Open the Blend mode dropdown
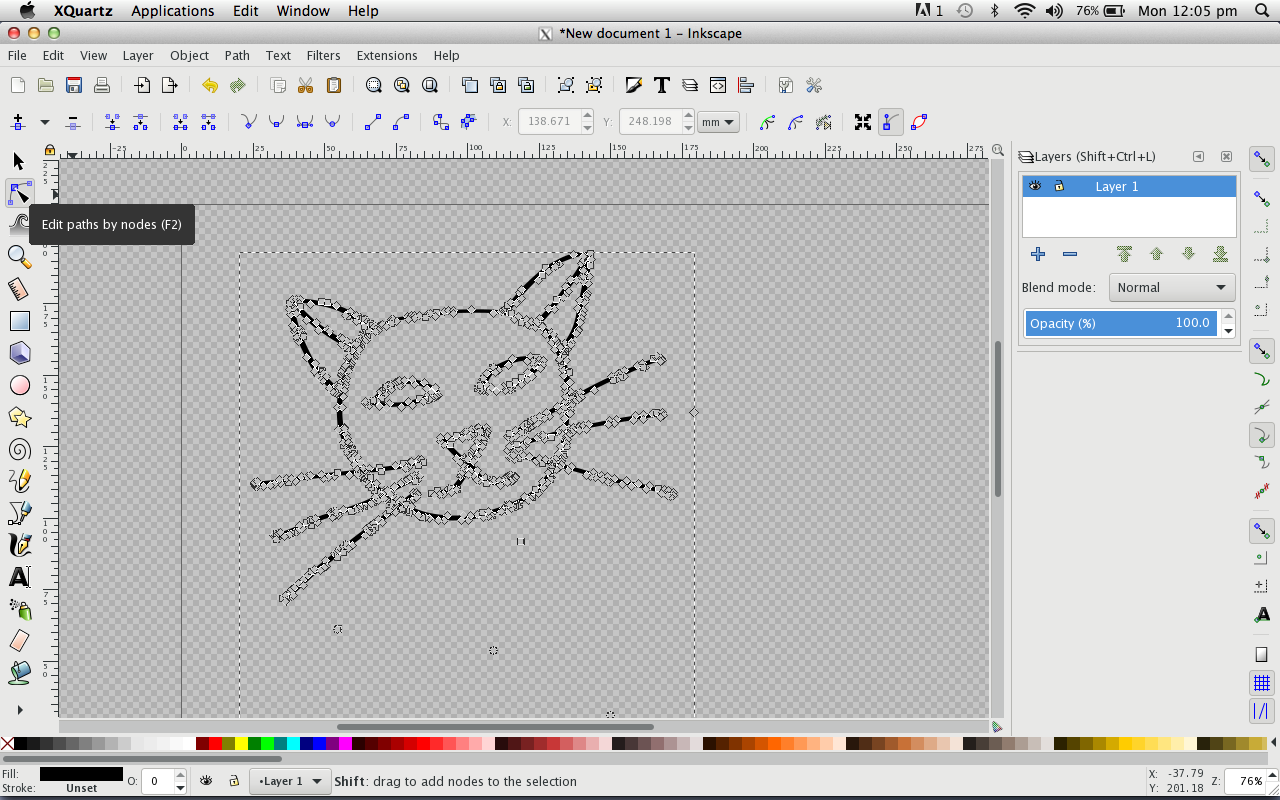Image resolution: width=1280 pixels, height=800 pixels. tap(1171, 287)
